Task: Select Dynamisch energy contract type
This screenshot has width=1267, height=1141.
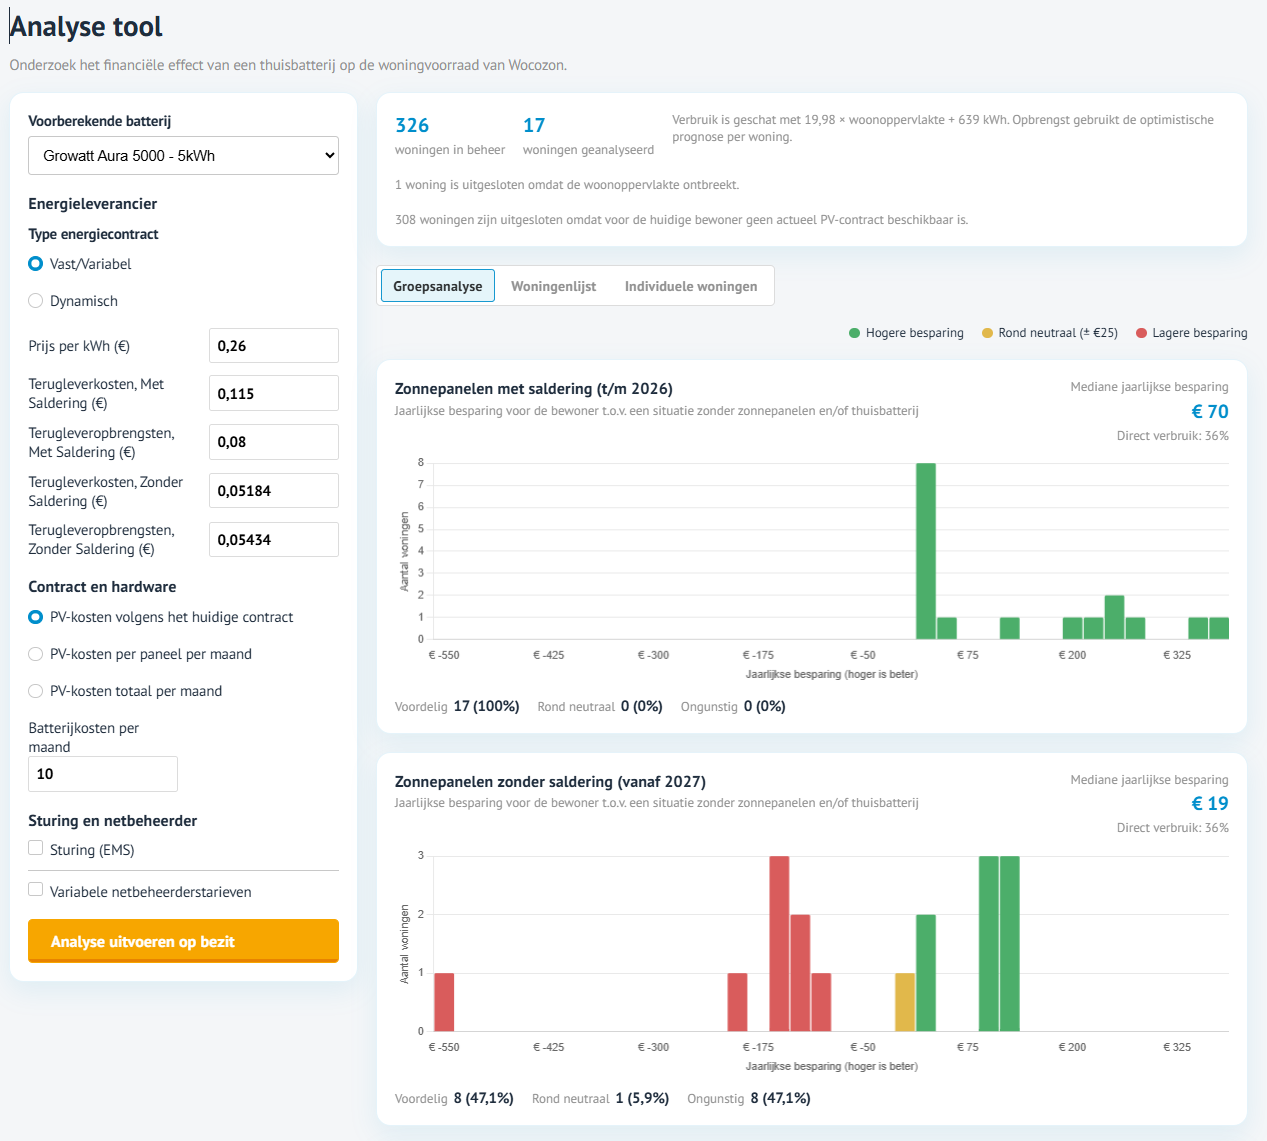Action: [x=35, y=301]
